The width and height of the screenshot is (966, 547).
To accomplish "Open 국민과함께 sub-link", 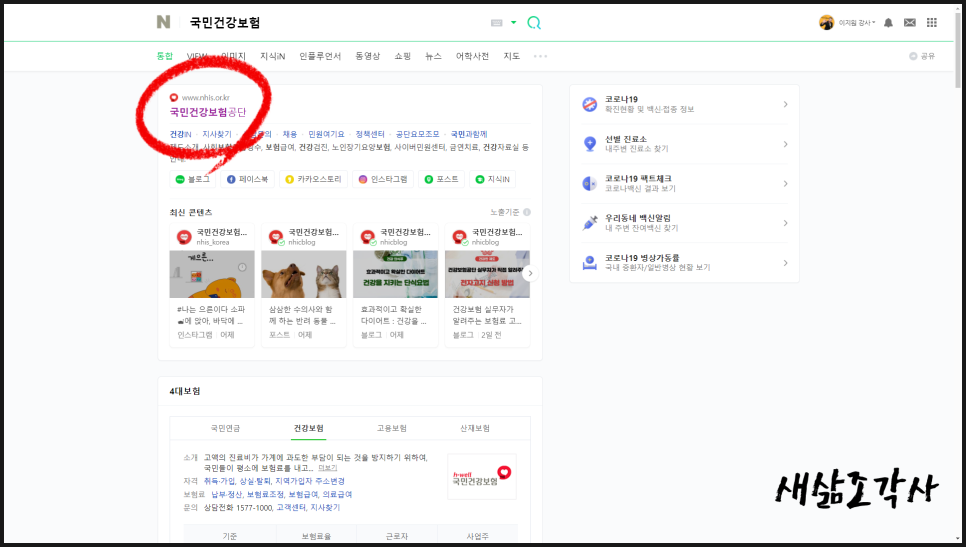I will click(x=469, y=134).
